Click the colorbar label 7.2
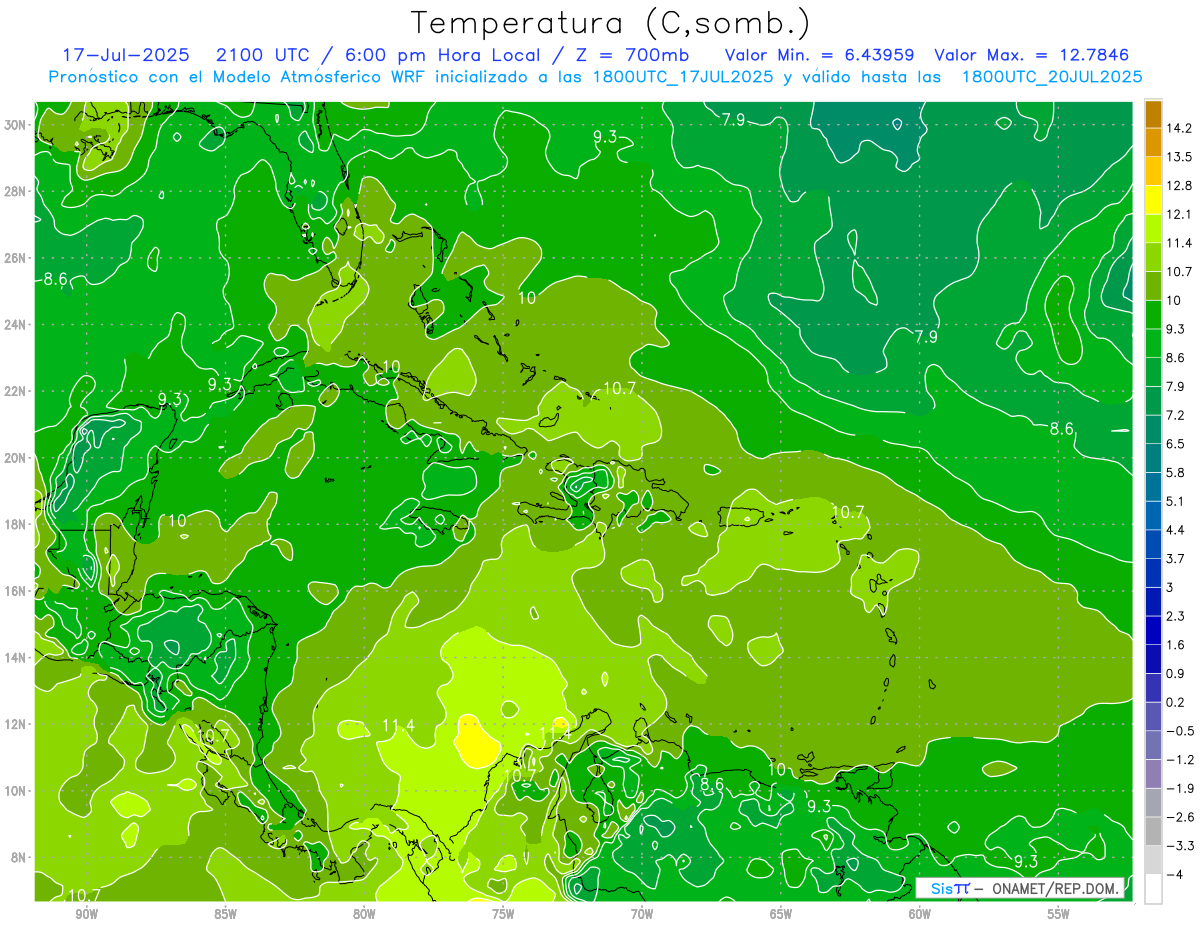The image size is (1200, 927). click(x=1177, y=415)
